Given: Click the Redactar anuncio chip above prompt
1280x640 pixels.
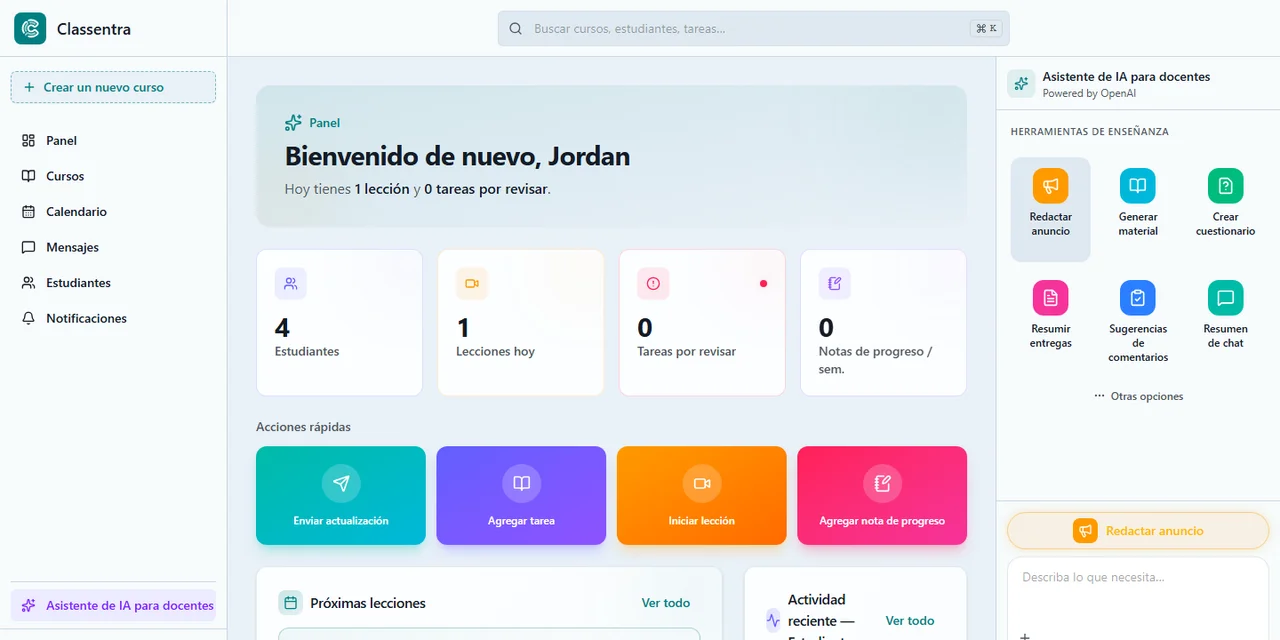Looking at the screenshot, I should click(1138, 531).
